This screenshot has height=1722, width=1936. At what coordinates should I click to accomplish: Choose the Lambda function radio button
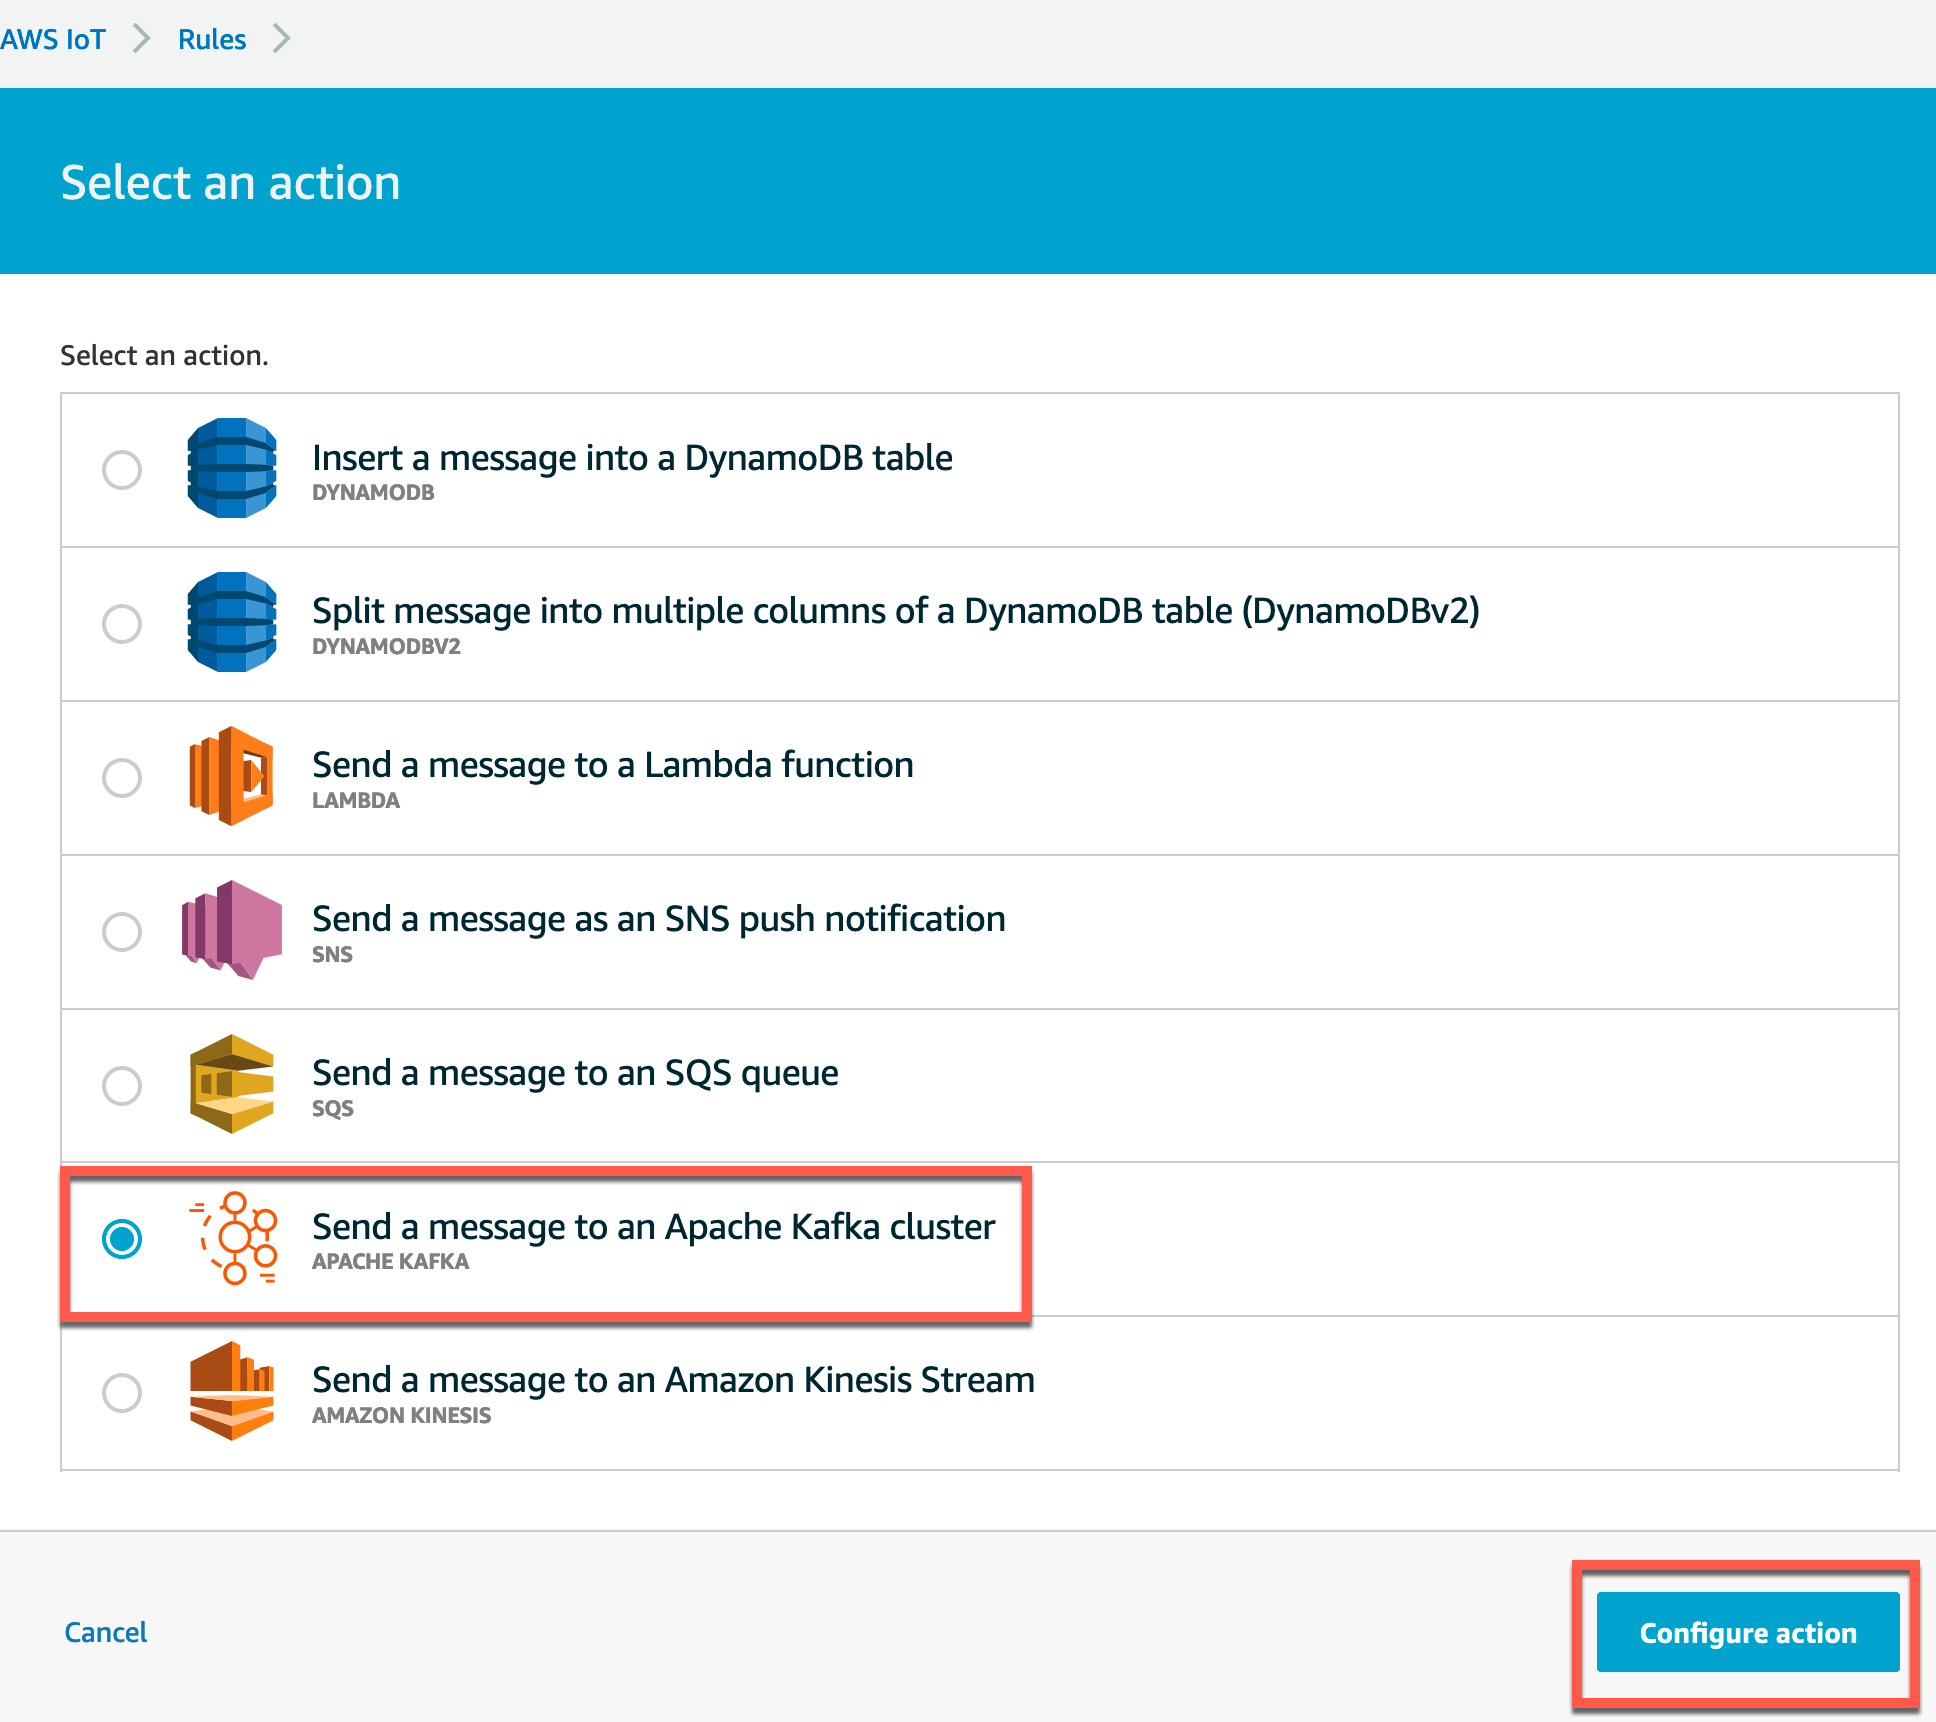(122, 777)
